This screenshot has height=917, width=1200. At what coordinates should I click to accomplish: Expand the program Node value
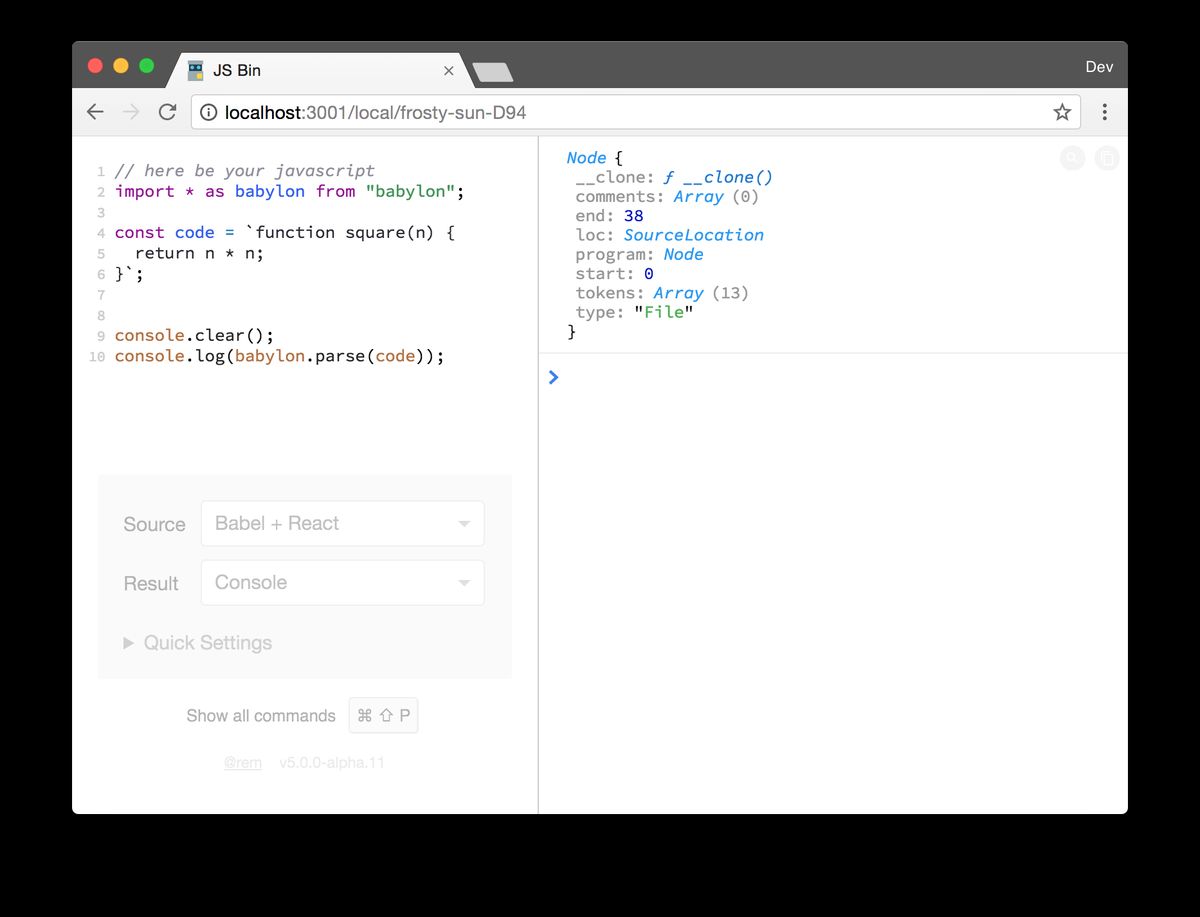point(684,254)
